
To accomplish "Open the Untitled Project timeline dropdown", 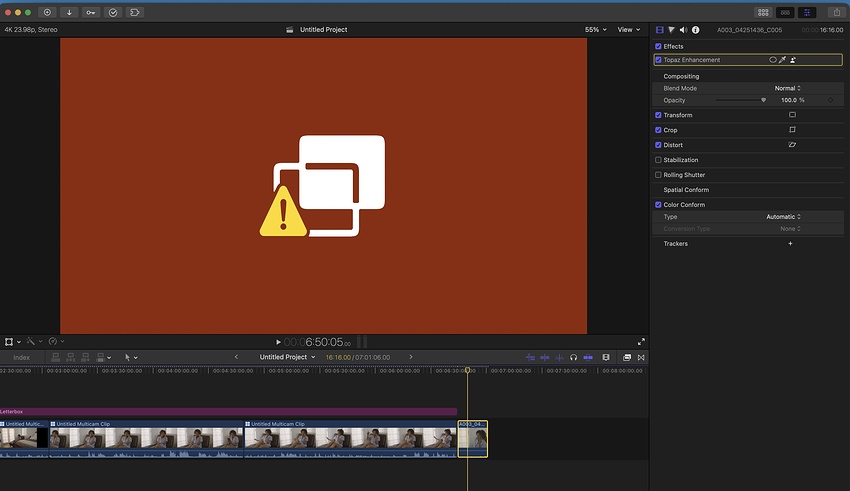I will 287,357.
